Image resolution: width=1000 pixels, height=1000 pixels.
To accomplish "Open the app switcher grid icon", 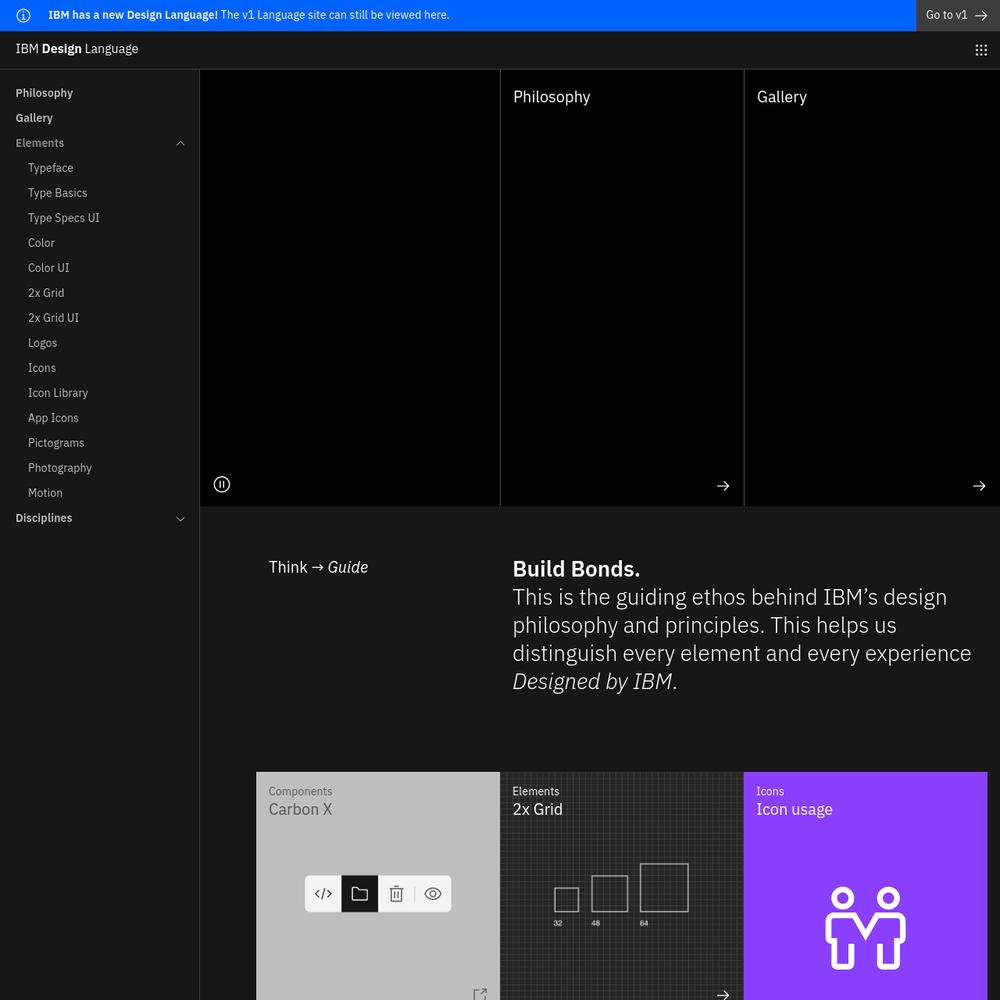I will click(981, 50).
